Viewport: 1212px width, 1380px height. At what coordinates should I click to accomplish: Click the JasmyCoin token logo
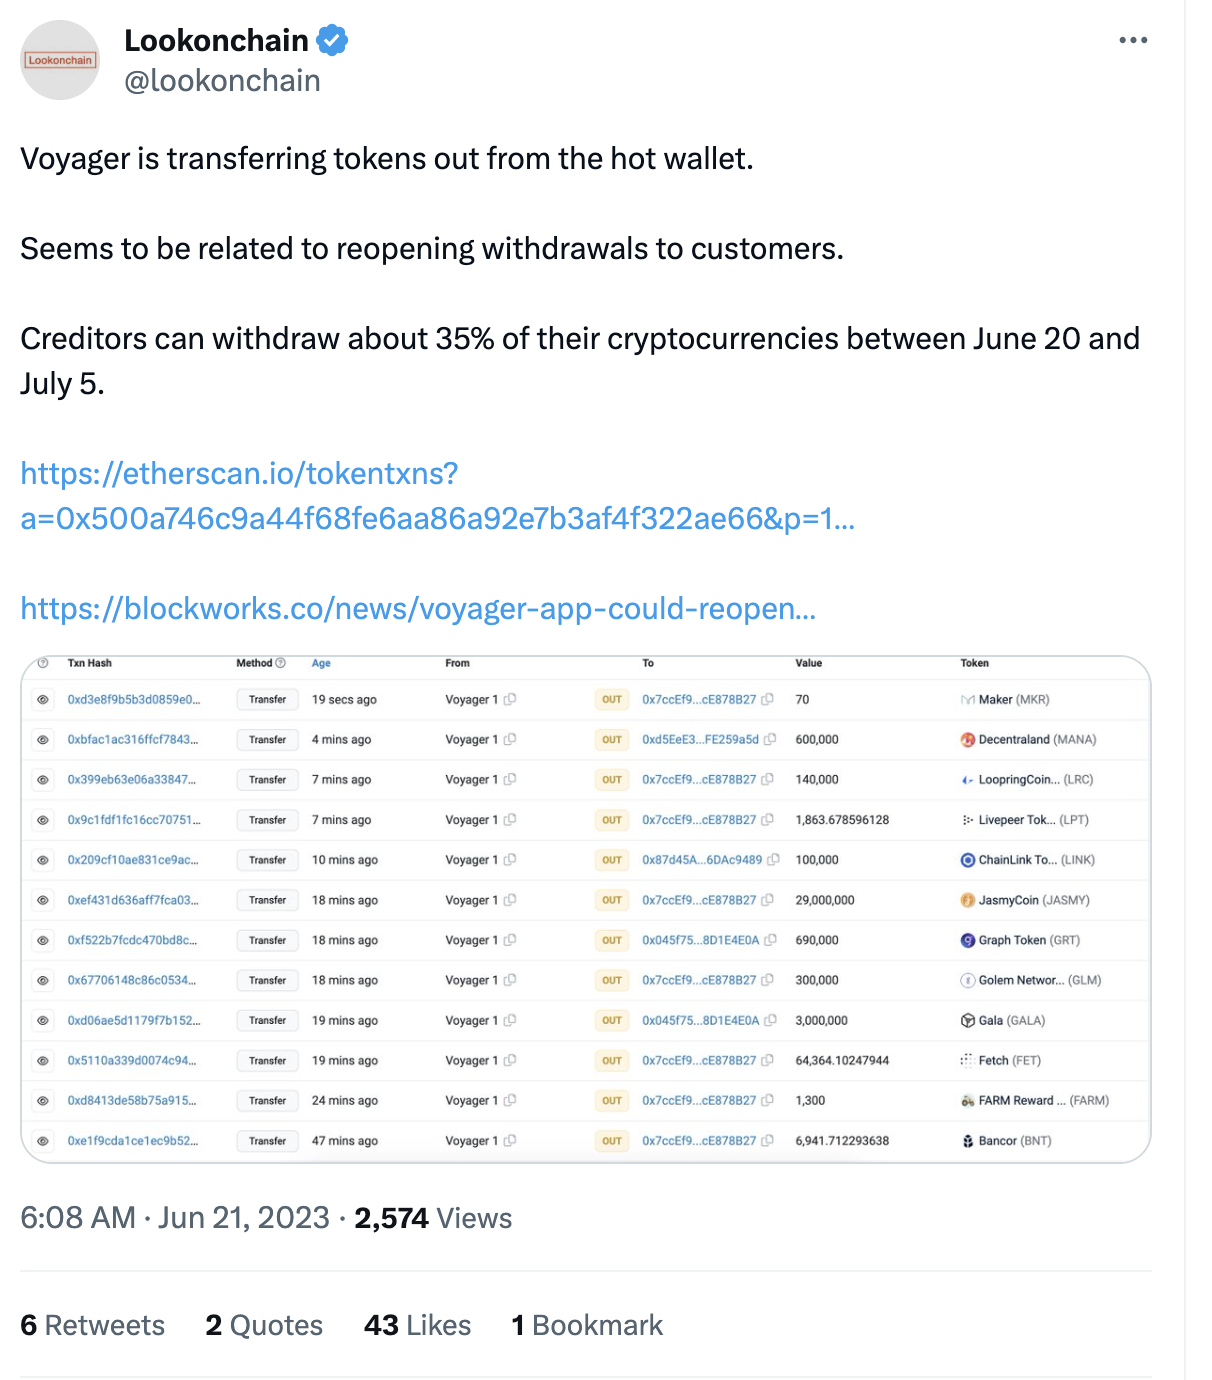(x=967, y=900)
